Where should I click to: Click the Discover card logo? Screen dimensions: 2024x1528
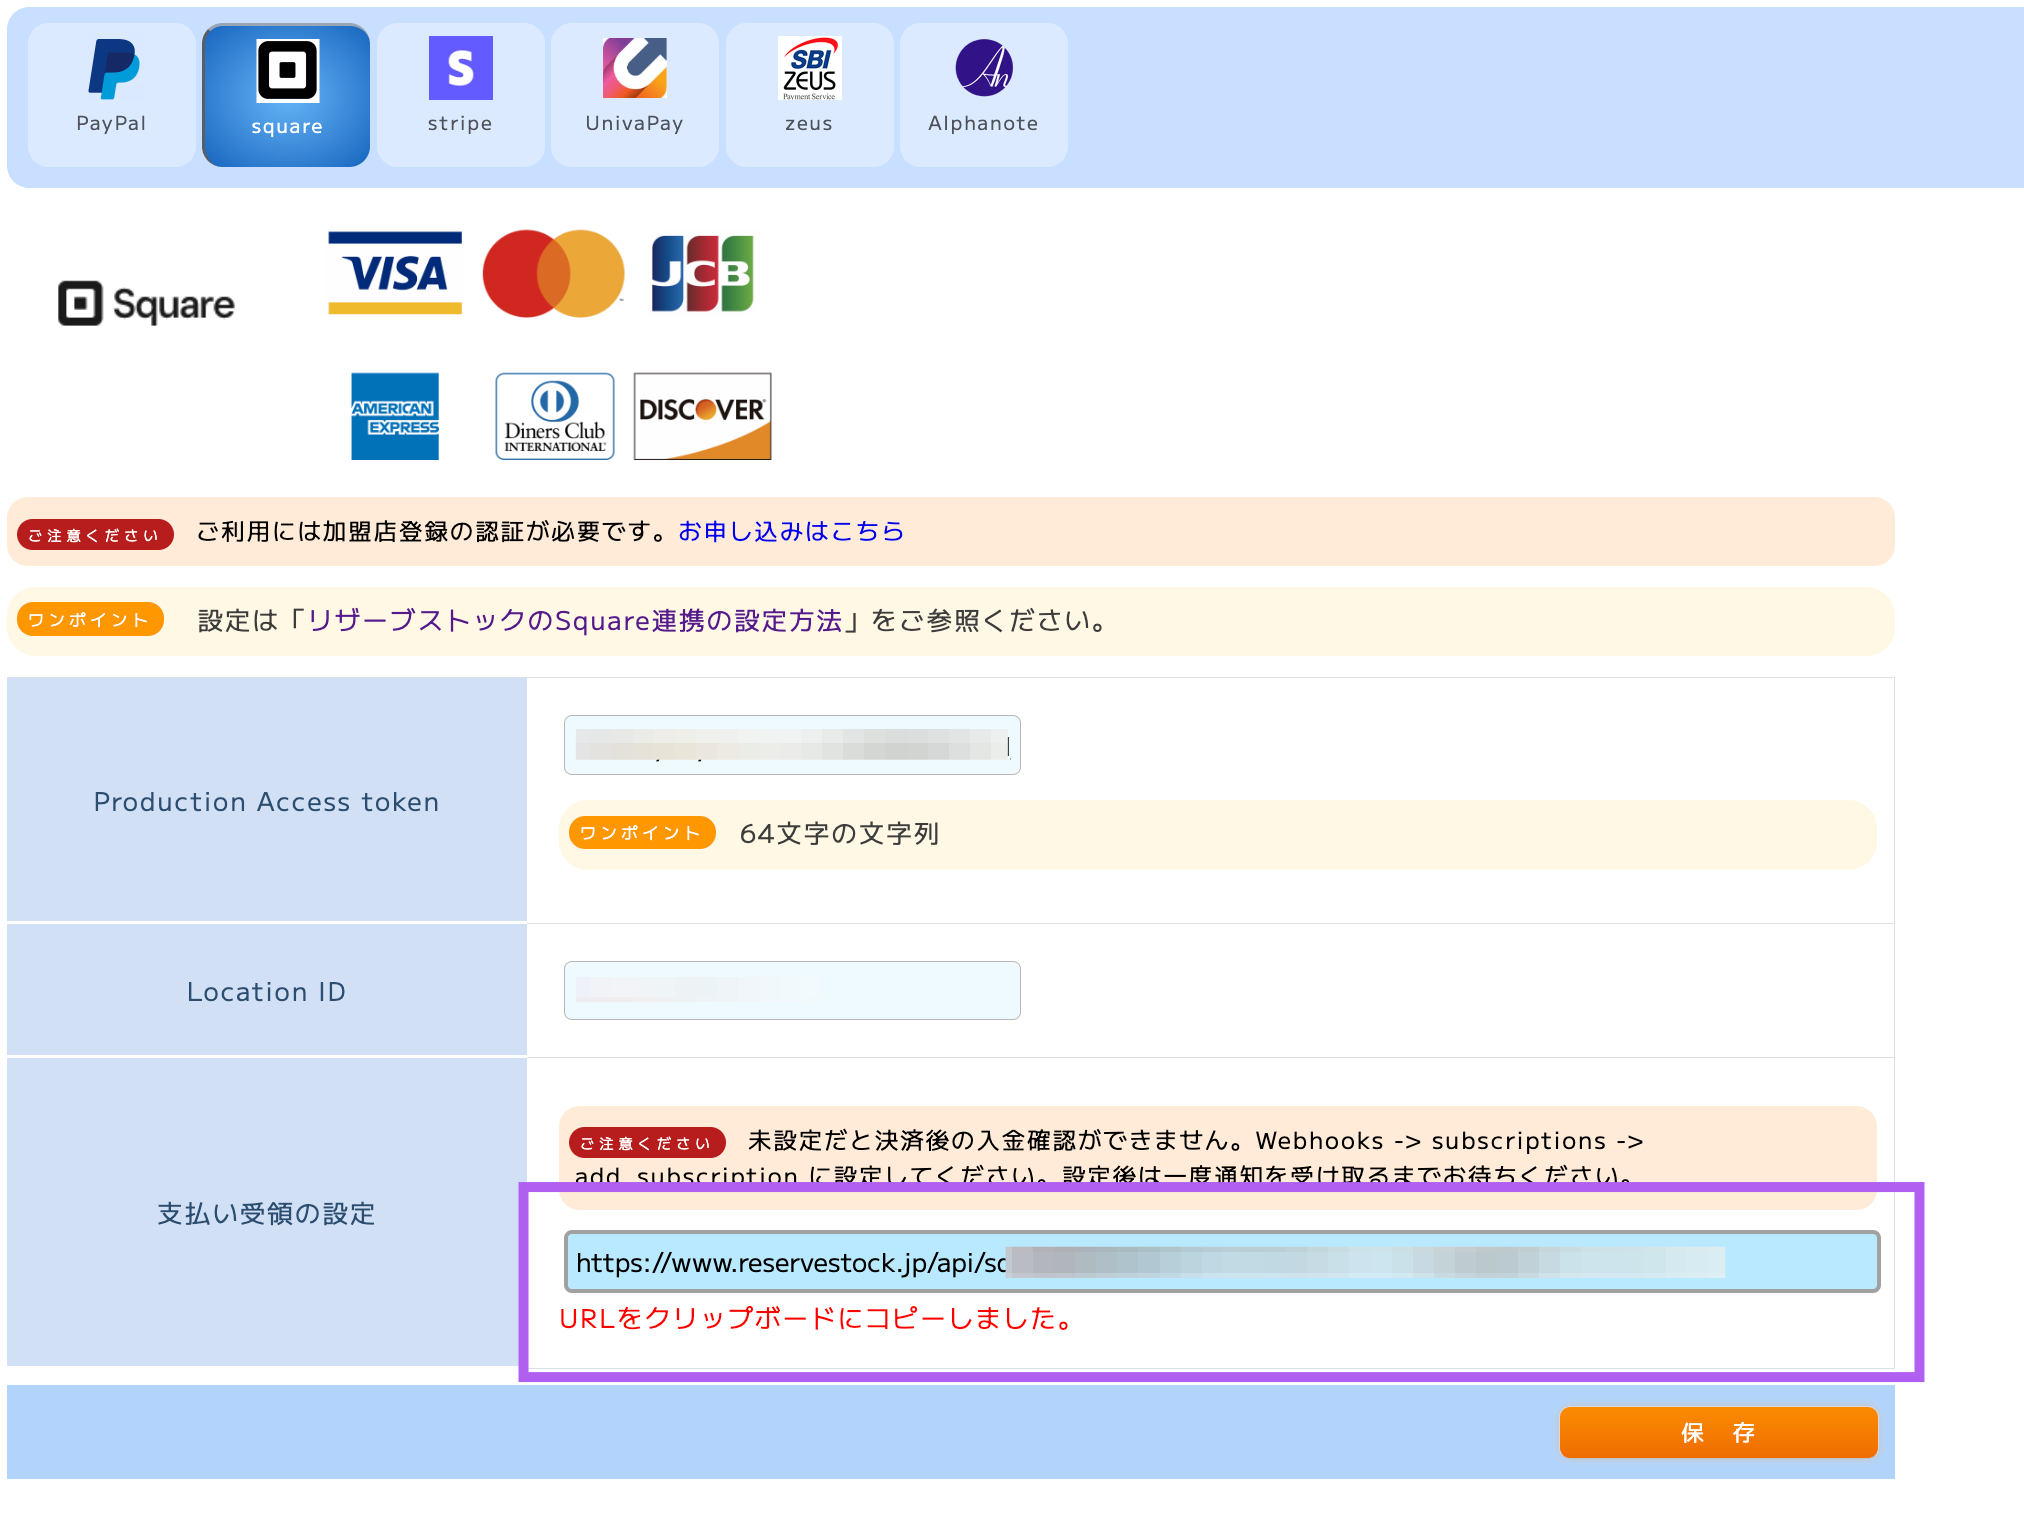click(702, 416)
